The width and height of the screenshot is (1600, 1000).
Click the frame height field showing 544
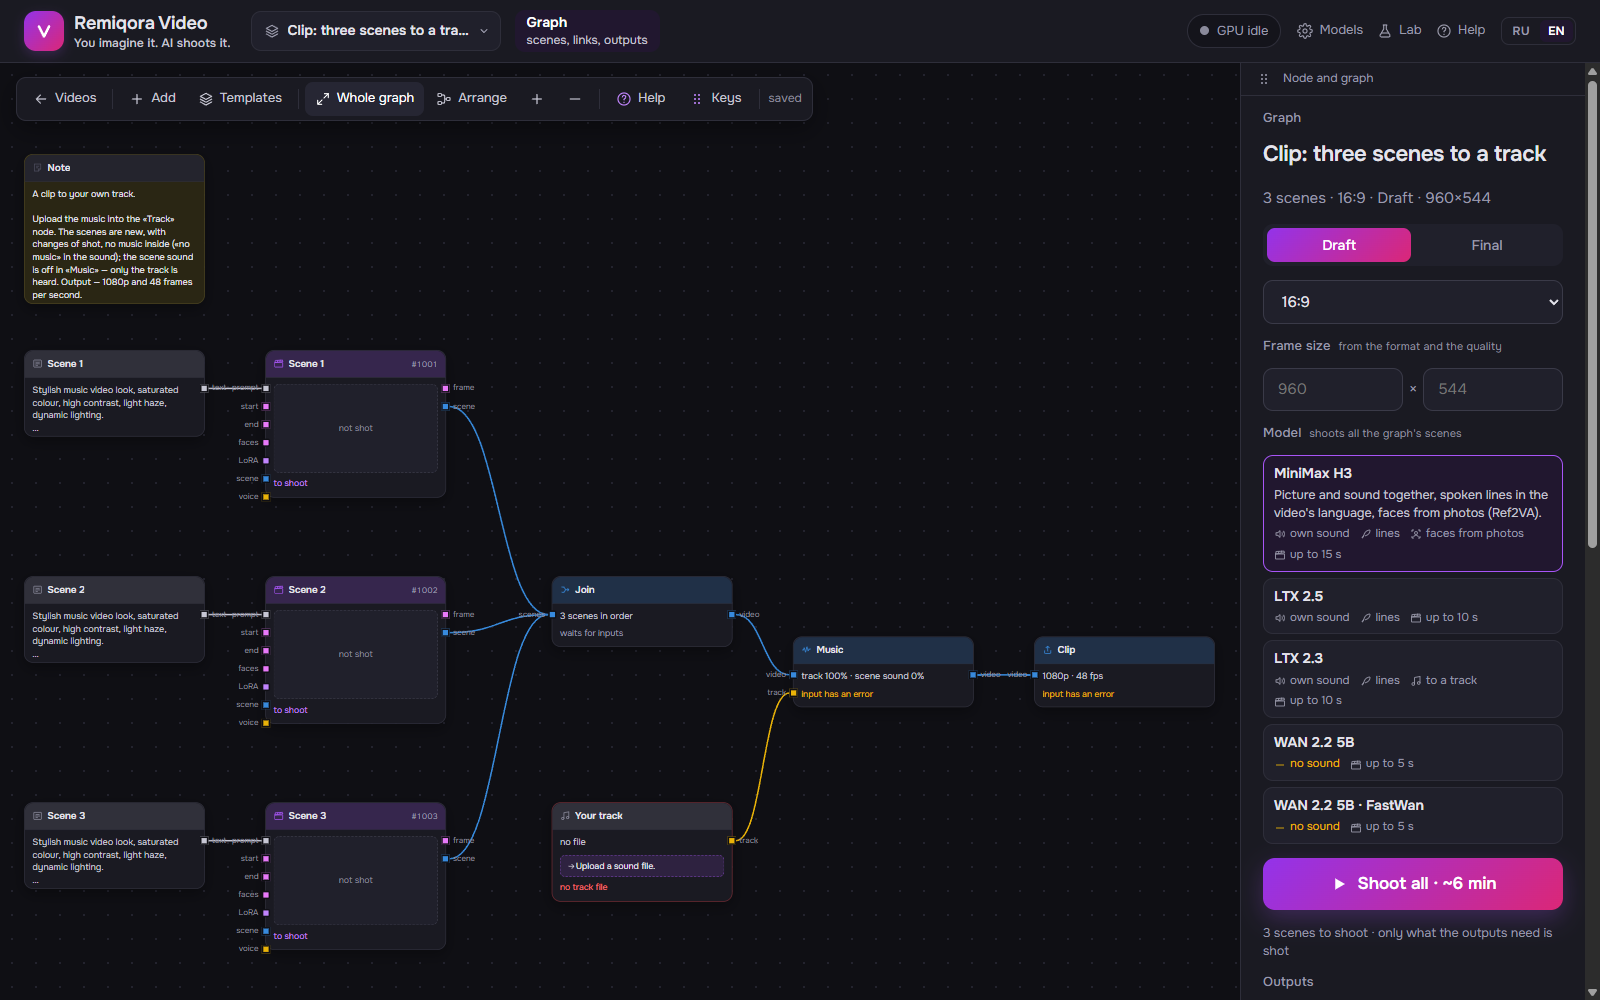pyautogui.click(x=1493, y=389)
